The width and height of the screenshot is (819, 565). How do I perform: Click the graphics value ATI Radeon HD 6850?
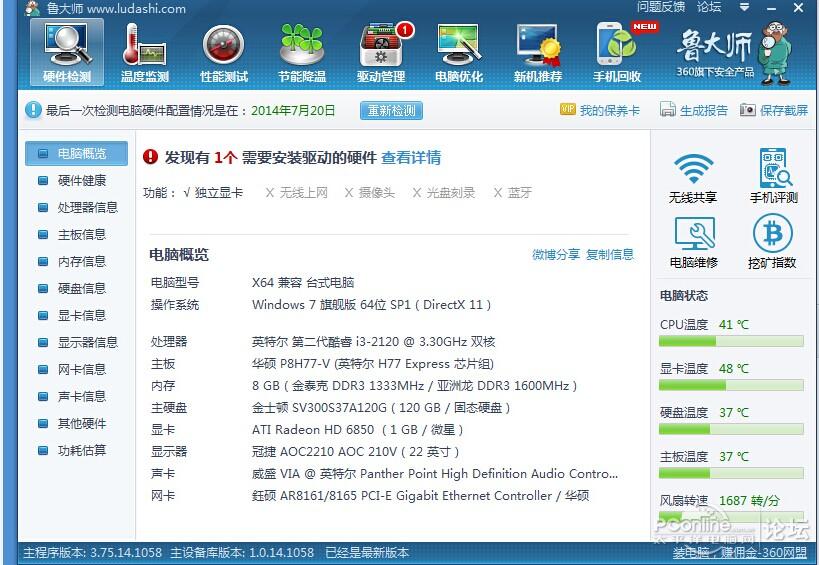point(358,430)
